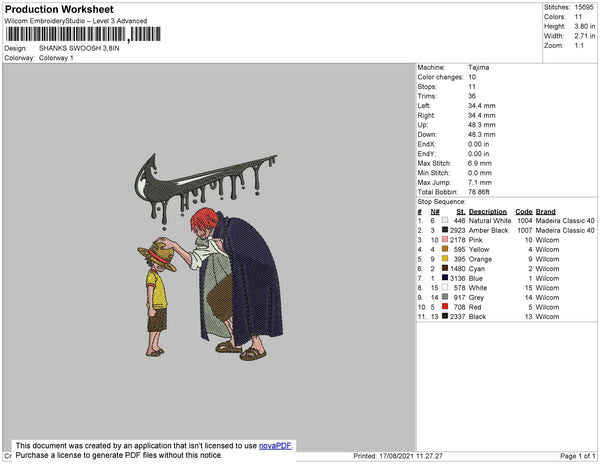Click the Width value 2.71 in
The height and width of the screenshot is (464, 600).
coord(585,36)
